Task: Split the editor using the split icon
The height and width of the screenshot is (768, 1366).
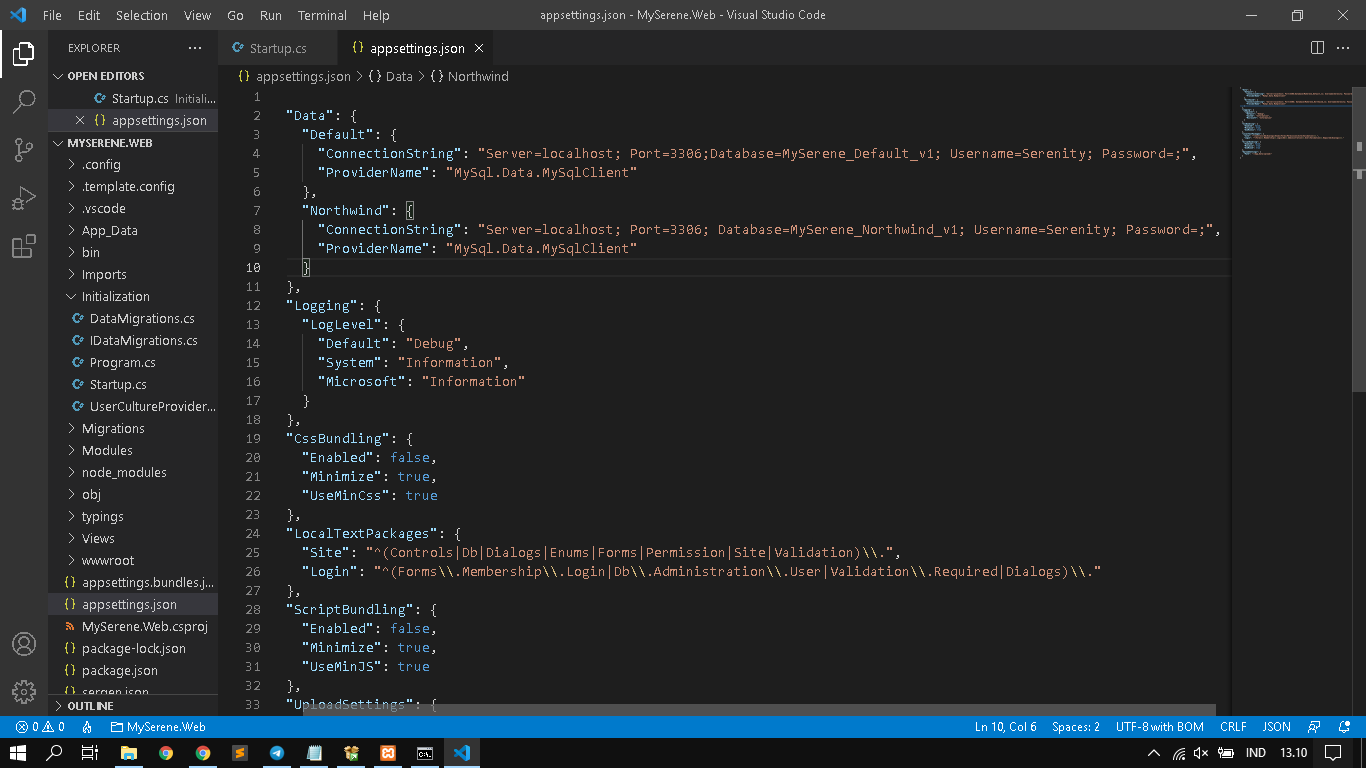Action: [x=1315, y=47]
